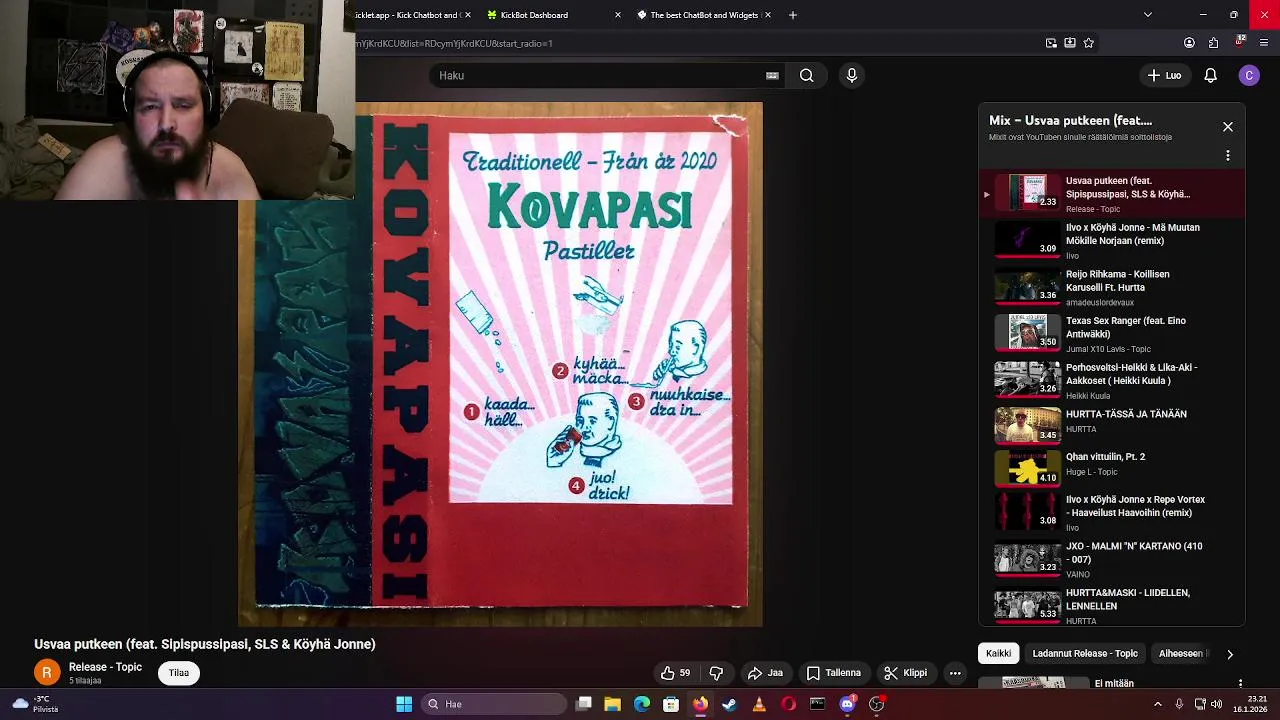Open File Explorer from the taskbar
The height and width of the screenshot is (720, 1280).
click(x=613, y=704)
